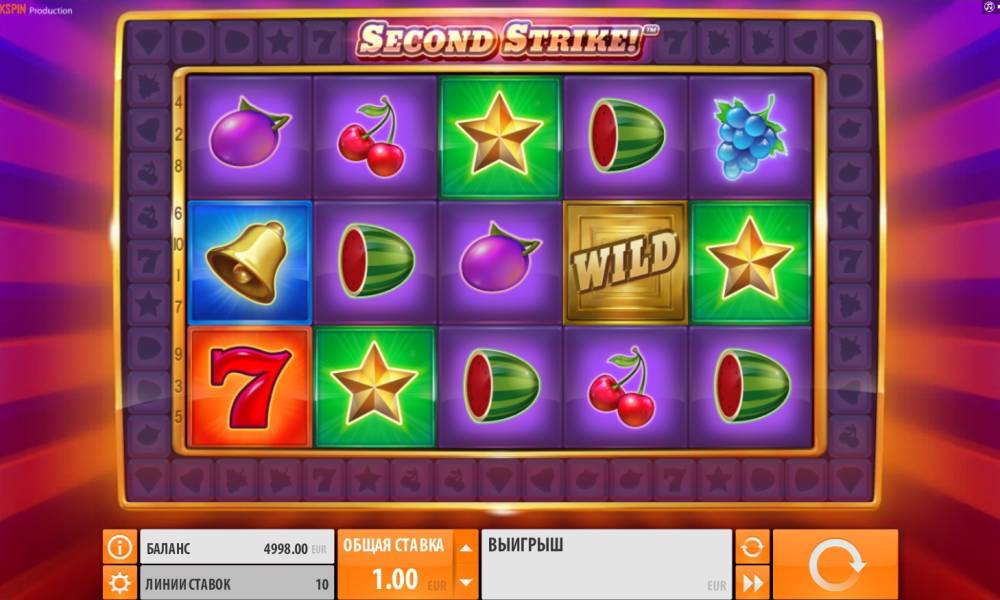The height and width of the screenshot is (600, 1000).
Task: Select payline number 4 indicator
Action: 179,102
